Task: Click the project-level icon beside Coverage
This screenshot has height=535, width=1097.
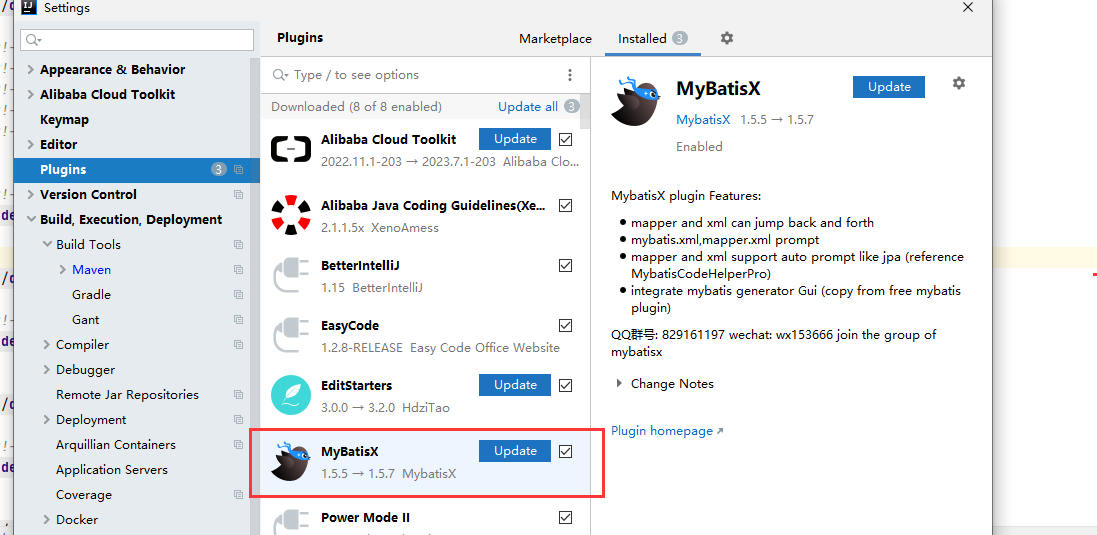Action: click(x=239, y=494)
